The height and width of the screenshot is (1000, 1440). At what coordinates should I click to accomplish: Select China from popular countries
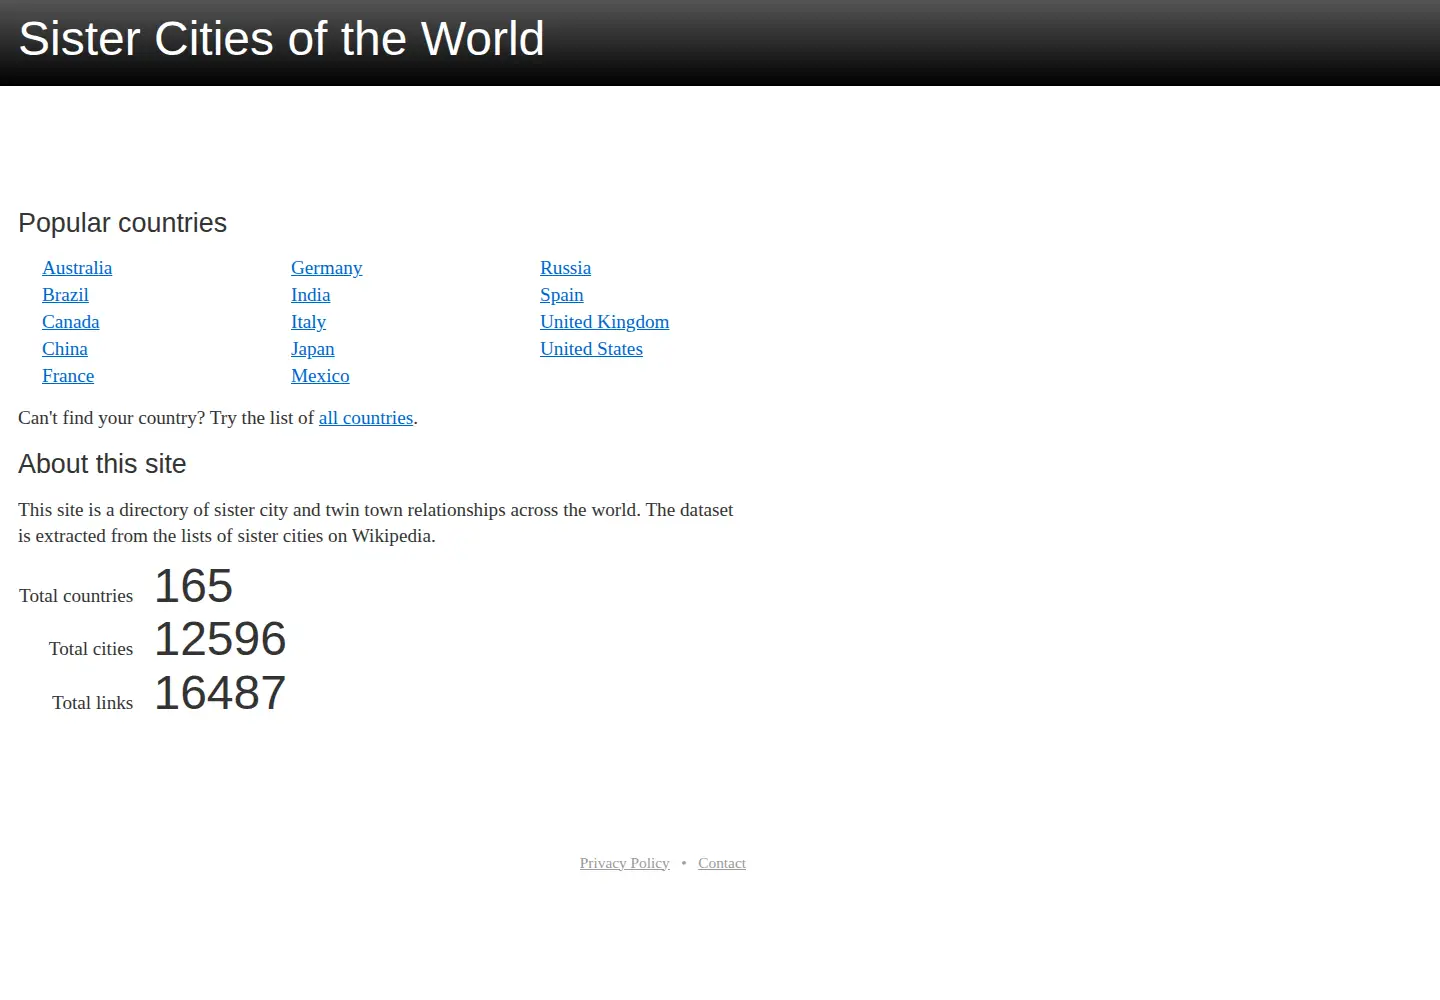click(65, 349)
